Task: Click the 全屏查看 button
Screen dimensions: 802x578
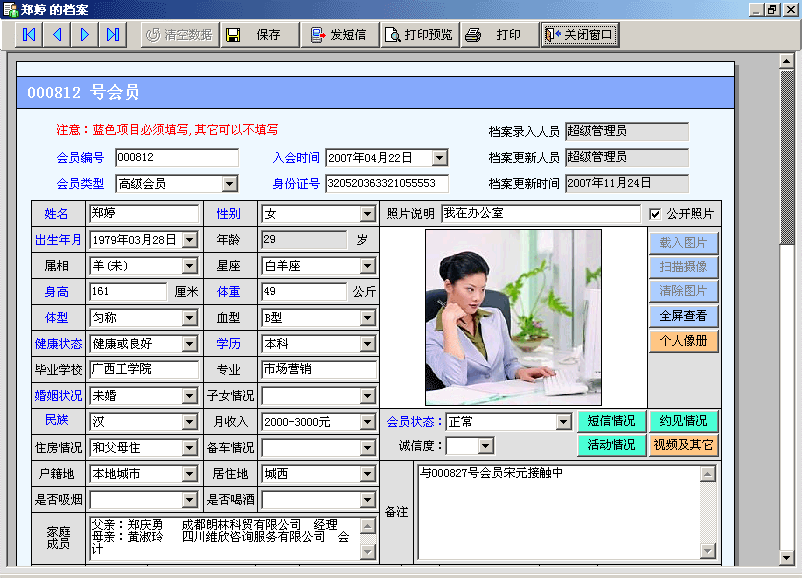Action: point(683,316)
